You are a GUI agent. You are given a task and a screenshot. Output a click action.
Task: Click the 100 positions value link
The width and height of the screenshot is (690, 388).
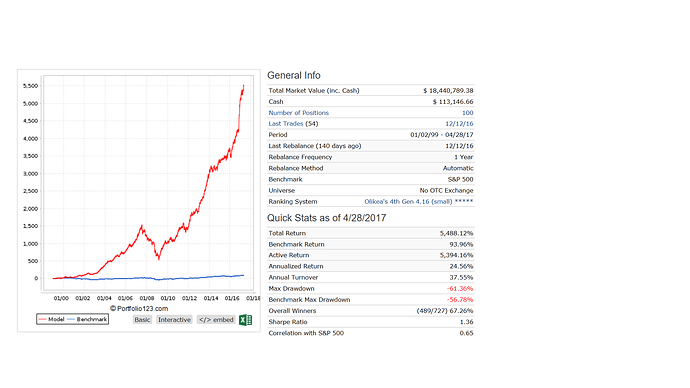(467, 113)
